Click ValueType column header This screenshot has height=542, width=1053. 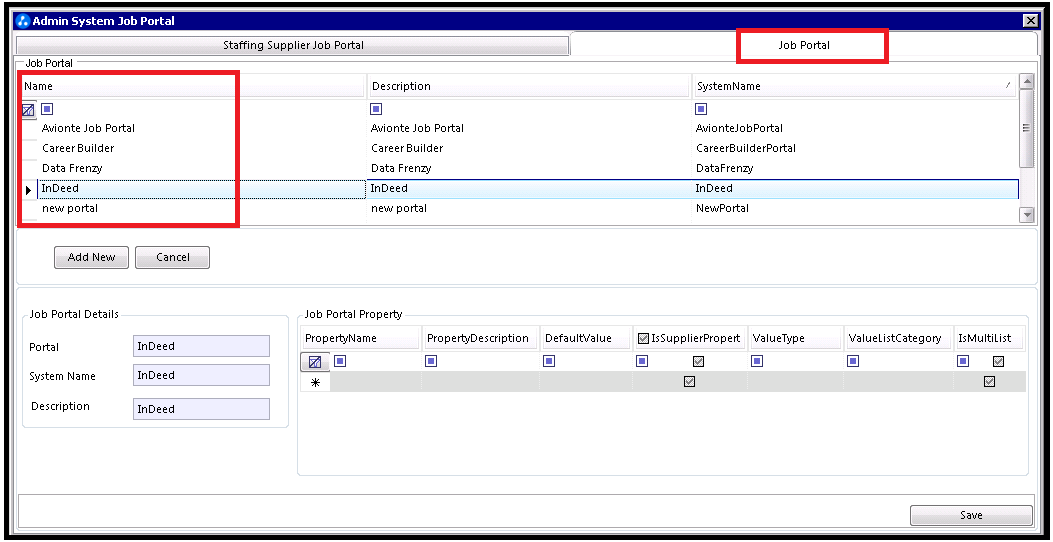pos(795,338)
